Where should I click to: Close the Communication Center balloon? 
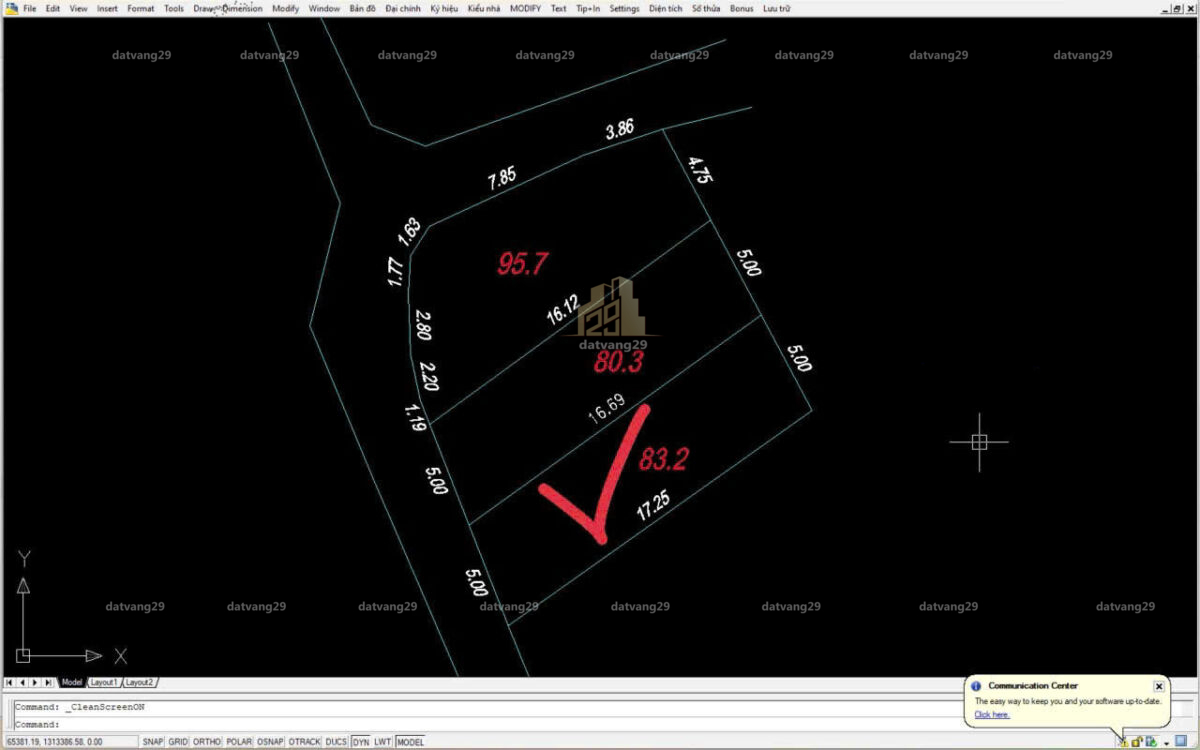[x=1158, y=686]
